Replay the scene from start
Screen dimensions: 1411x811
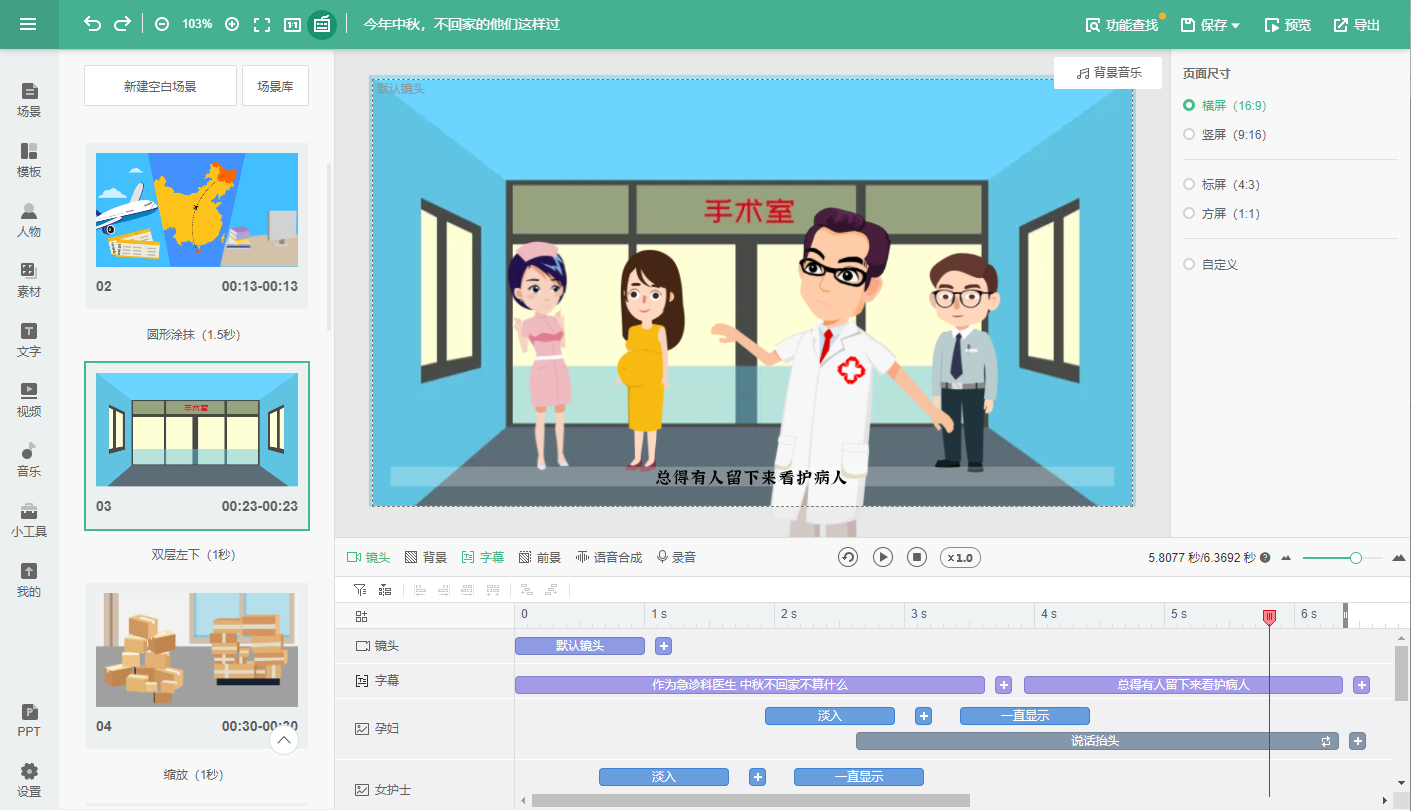[x=848, y=557]
